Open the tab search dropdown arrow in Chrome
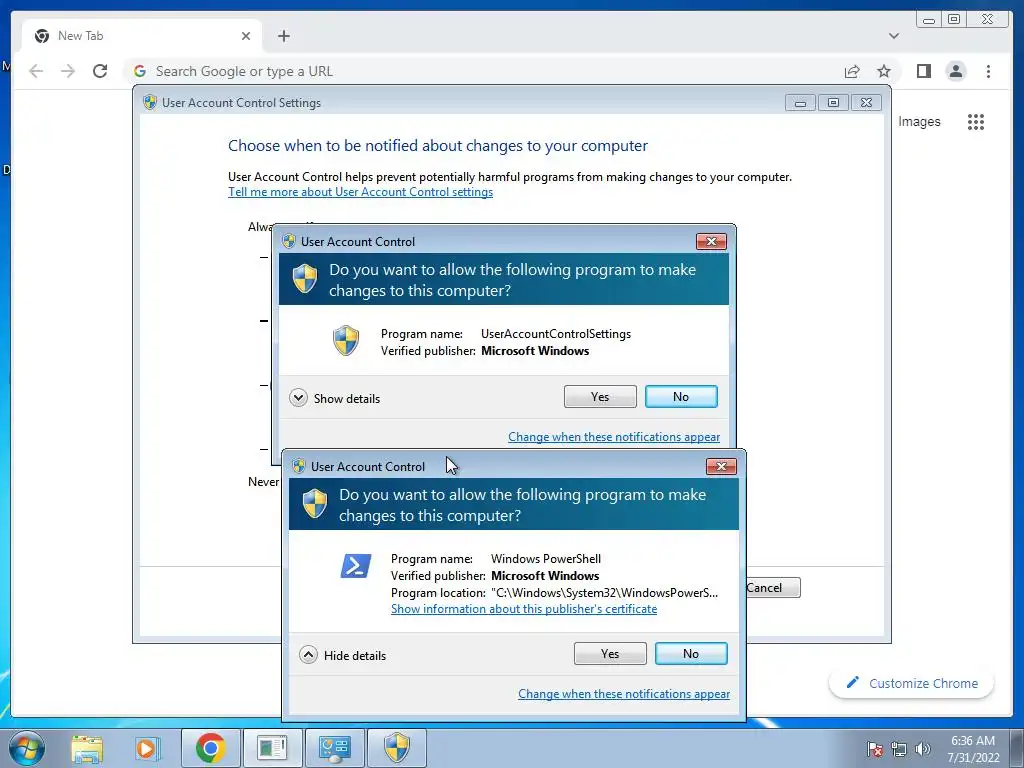 (894, 36)
